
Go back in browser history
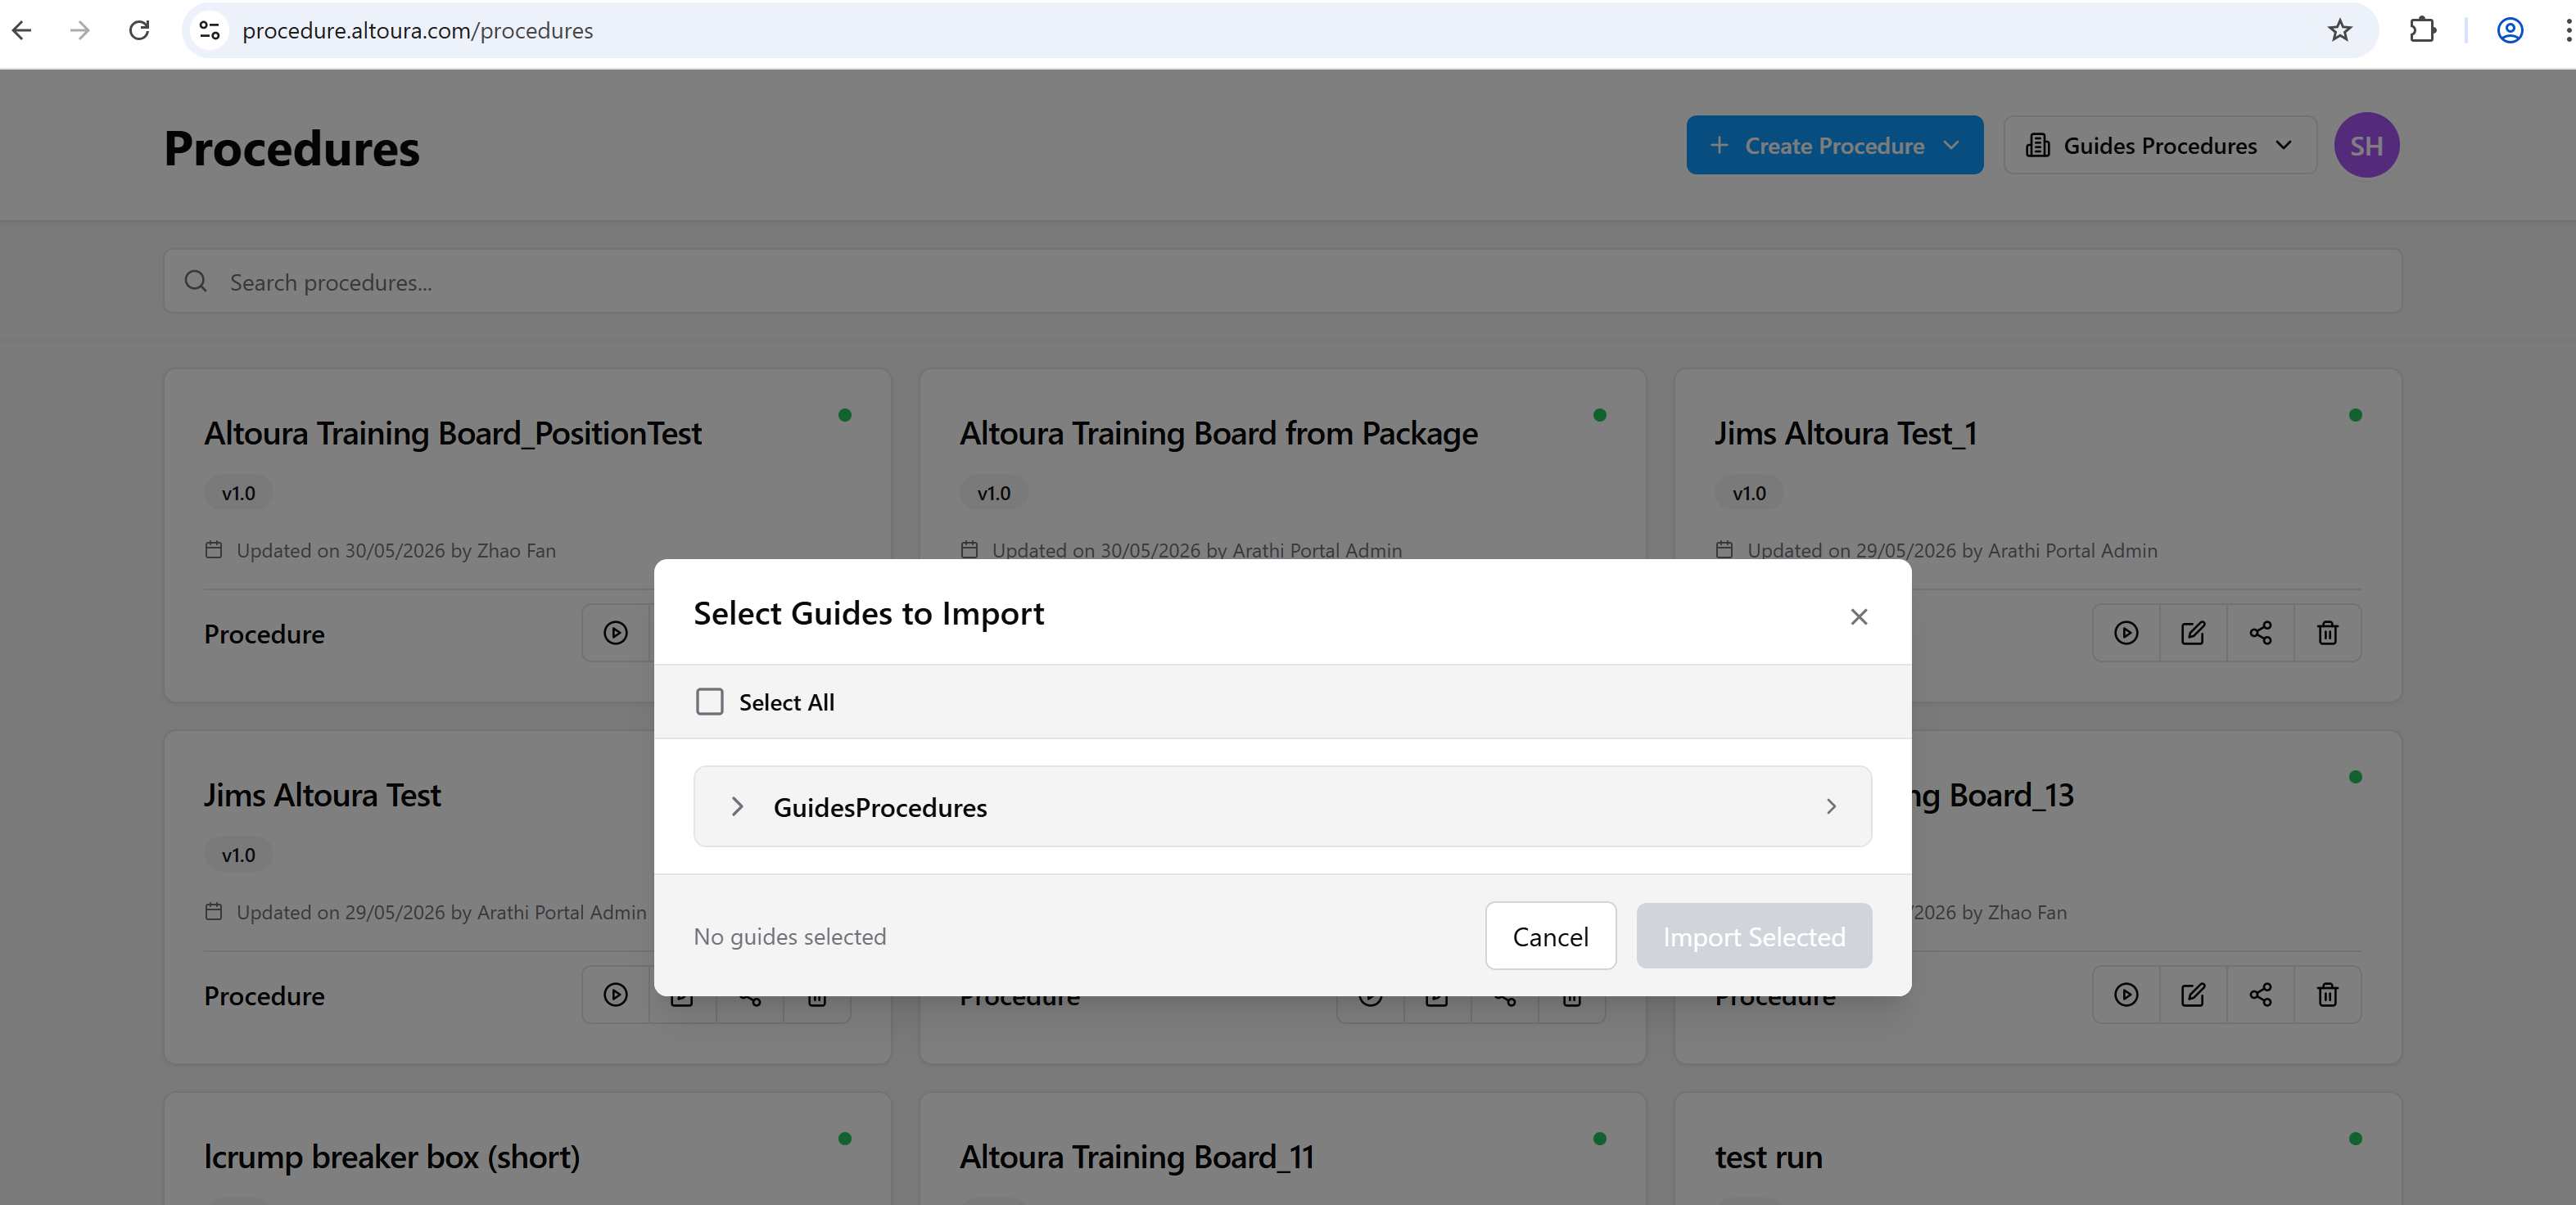pyautogui.click(x=22, y=30)
